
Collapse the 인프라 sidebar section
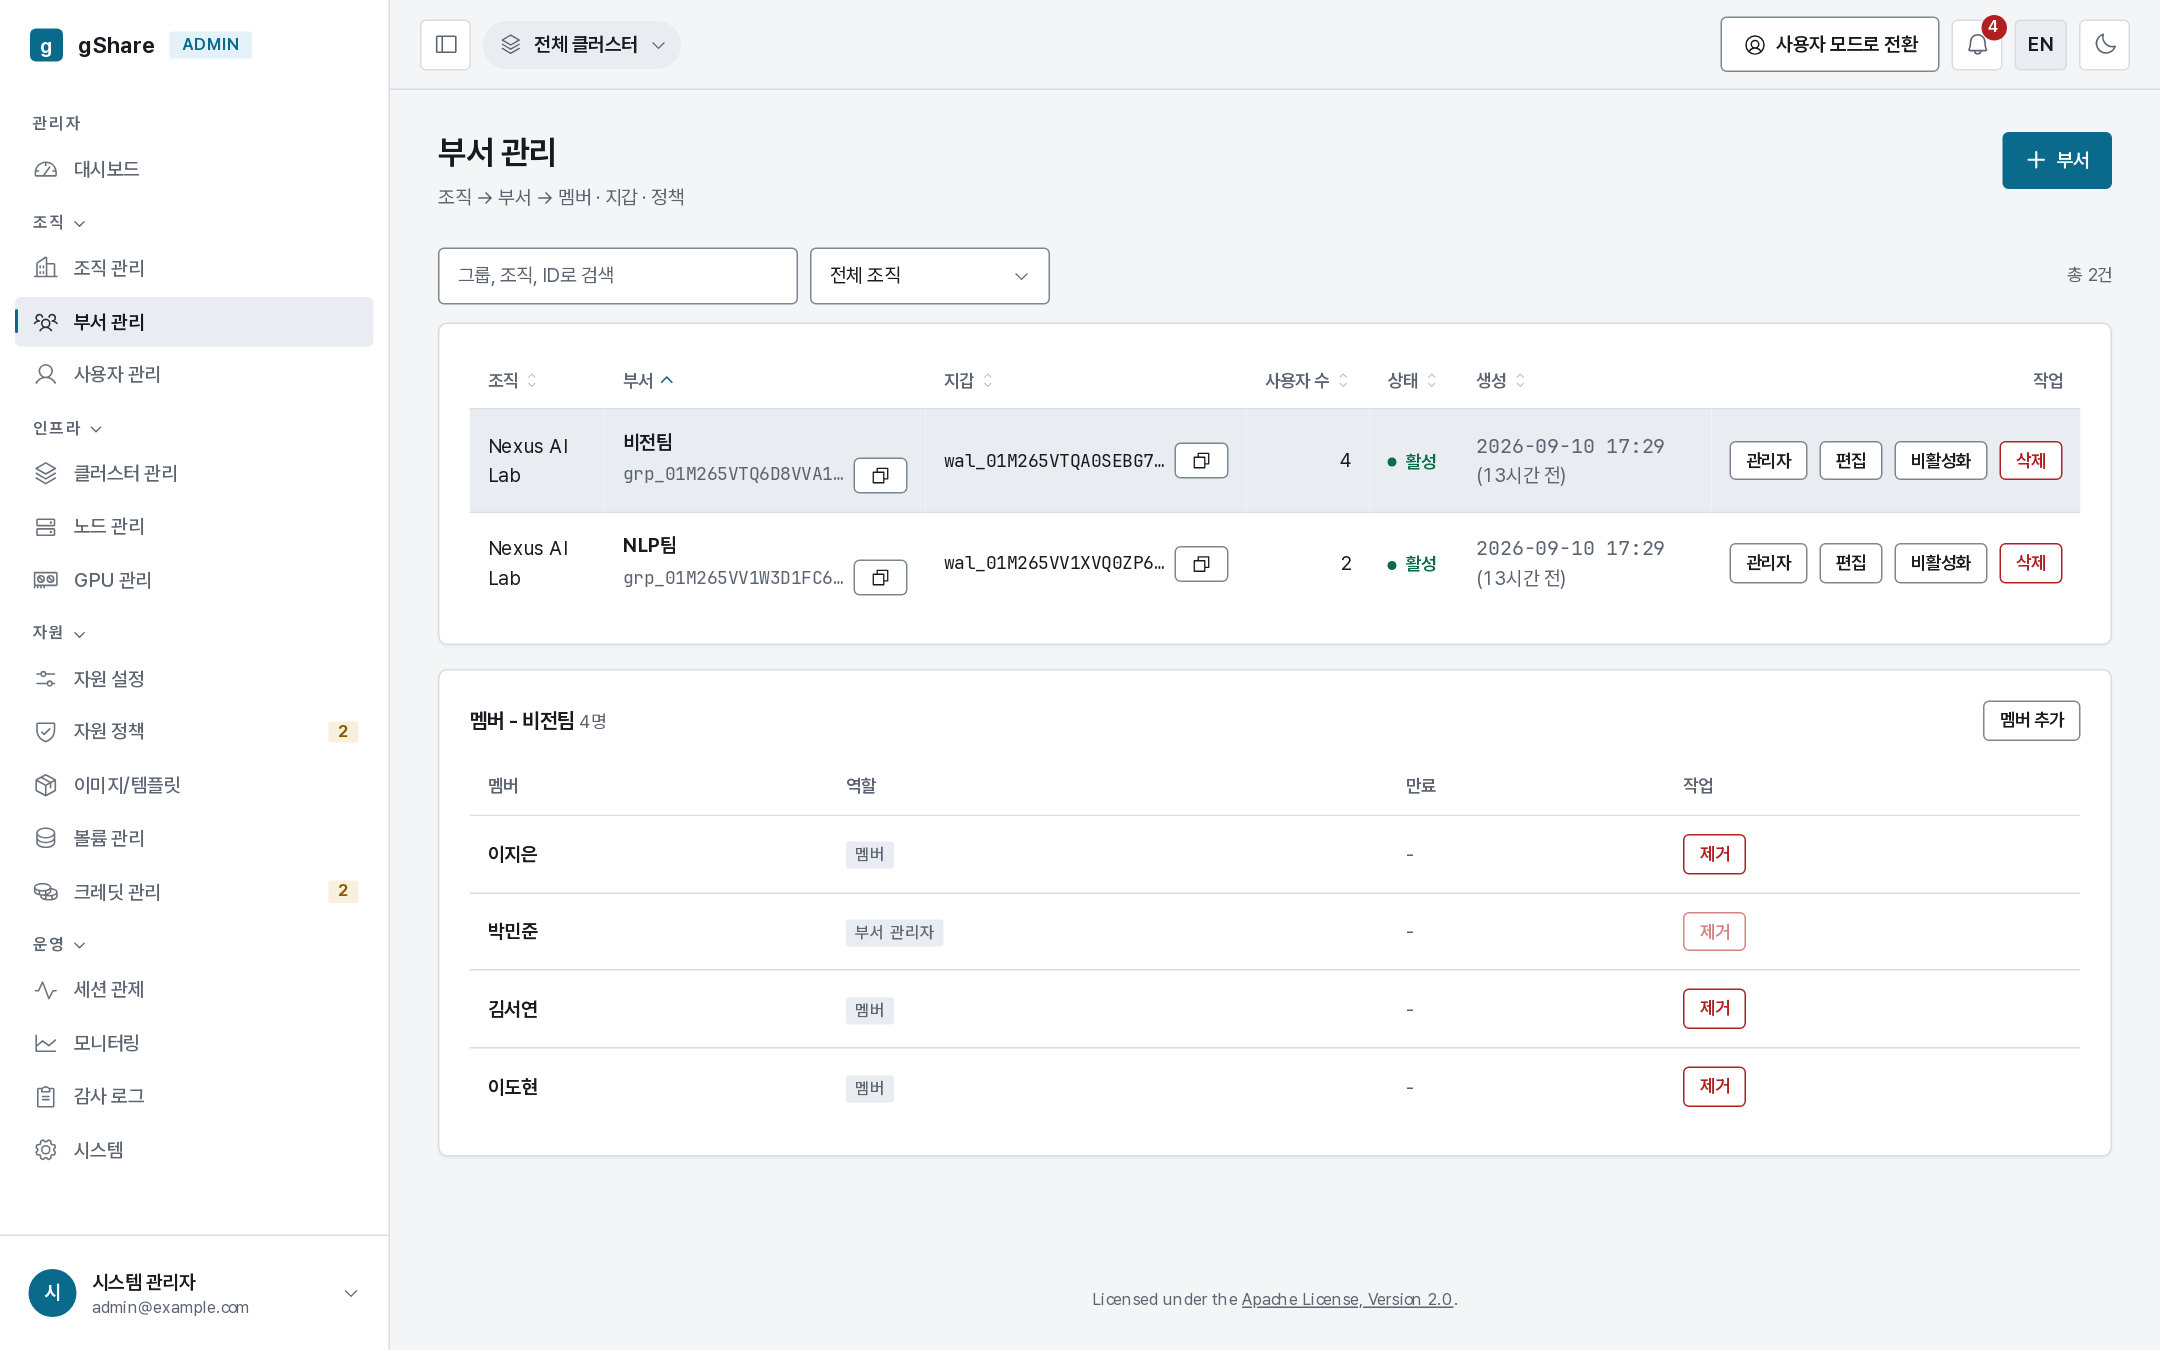67,428
